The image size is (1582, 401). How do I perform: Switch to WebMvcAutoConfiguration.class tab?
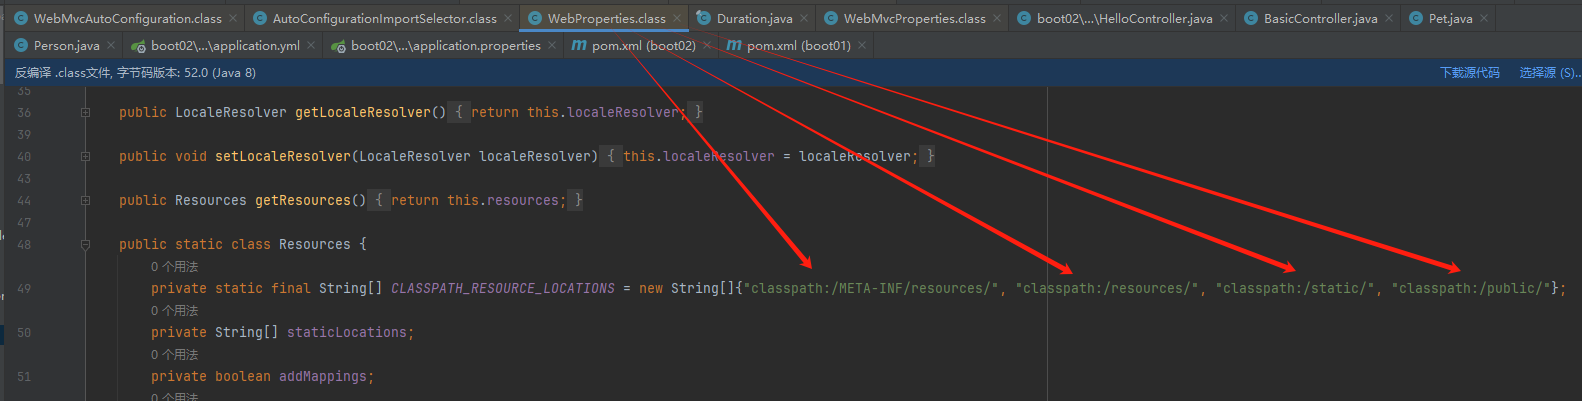point(127,18)
